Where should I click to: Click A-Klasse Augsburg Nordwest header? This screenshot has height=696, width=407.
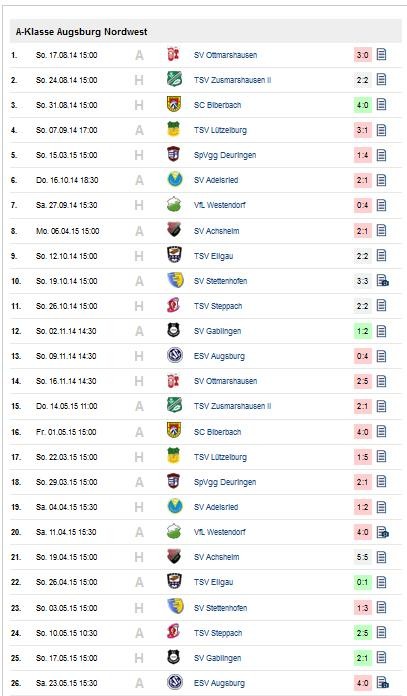[82, 32]
